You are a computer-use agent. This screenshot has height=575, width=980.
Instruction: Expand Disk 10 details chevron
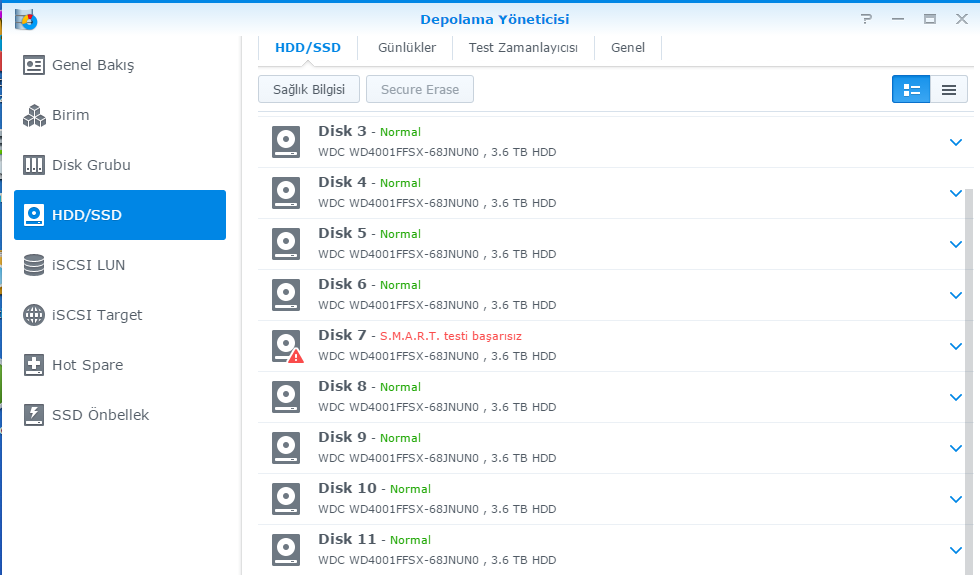[x=955, y=499]
